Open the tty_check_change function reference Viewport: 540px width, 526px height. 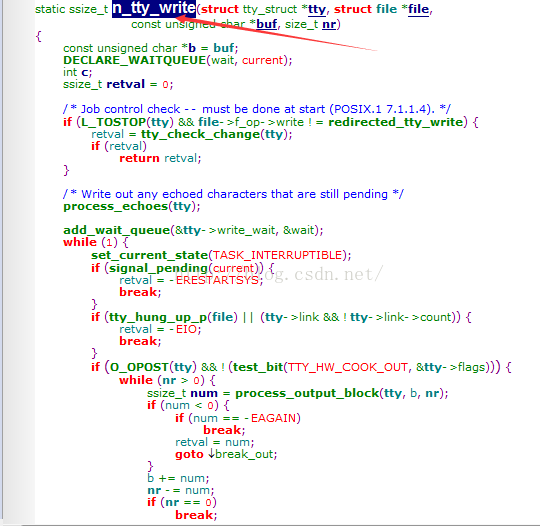click(201, 134)
